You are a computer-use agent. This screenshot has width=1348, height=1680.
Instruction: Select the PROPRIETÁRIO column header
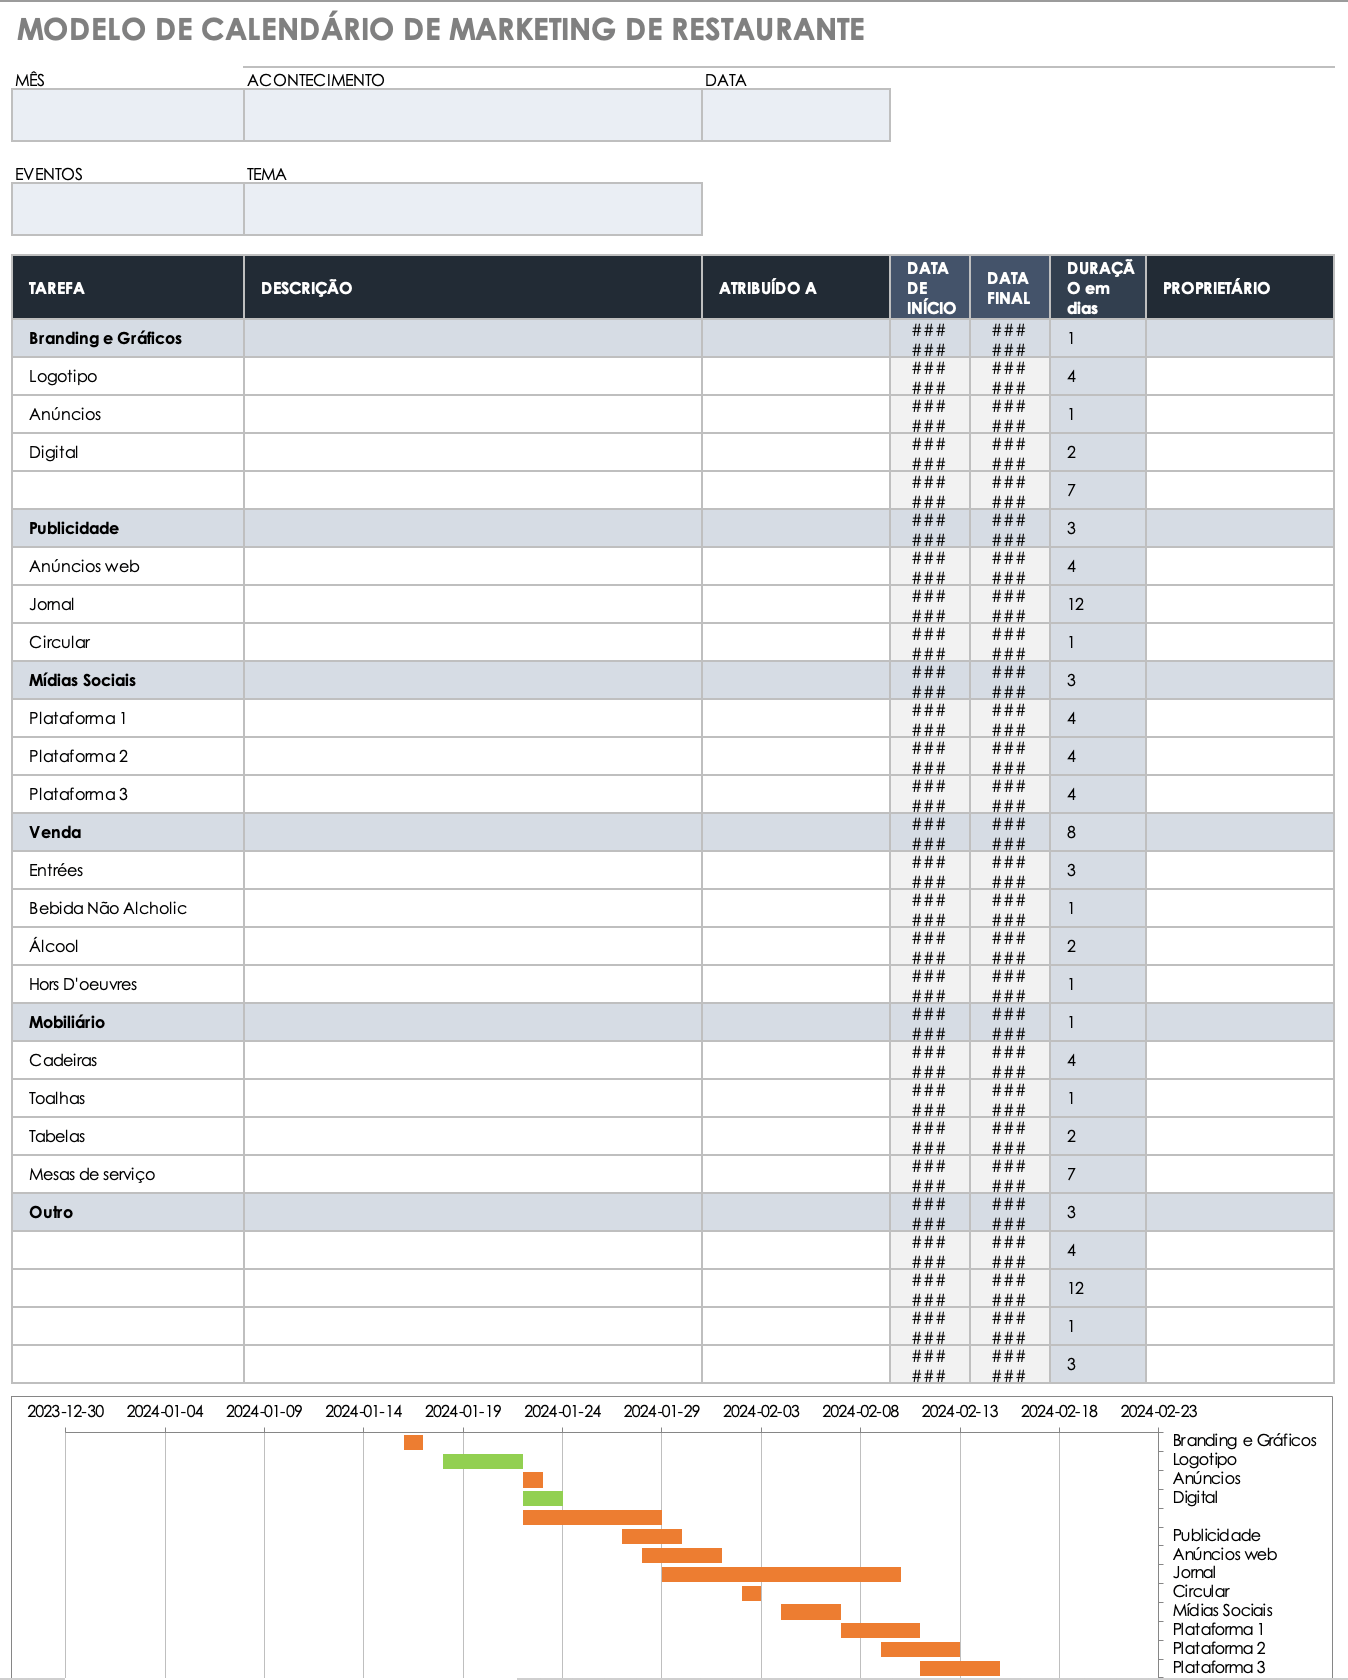coord(1240,288)
